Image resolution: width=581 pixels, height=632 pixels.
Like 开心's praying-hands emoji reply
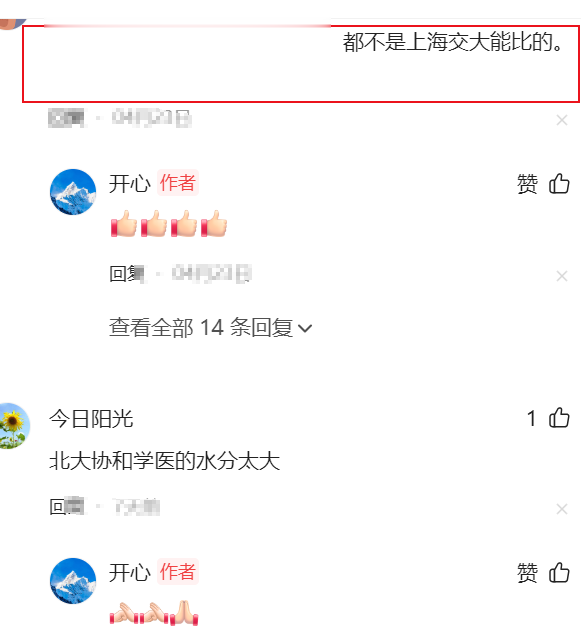(x=559, y=573)
